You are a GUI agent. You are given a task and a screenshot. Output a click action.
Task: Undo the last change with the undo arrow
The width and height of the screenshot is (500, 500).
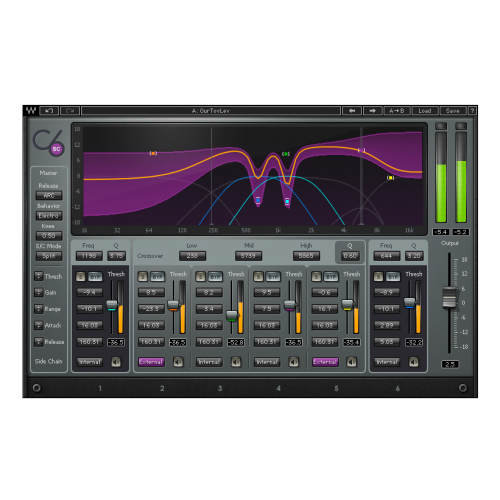pos(49,111)
